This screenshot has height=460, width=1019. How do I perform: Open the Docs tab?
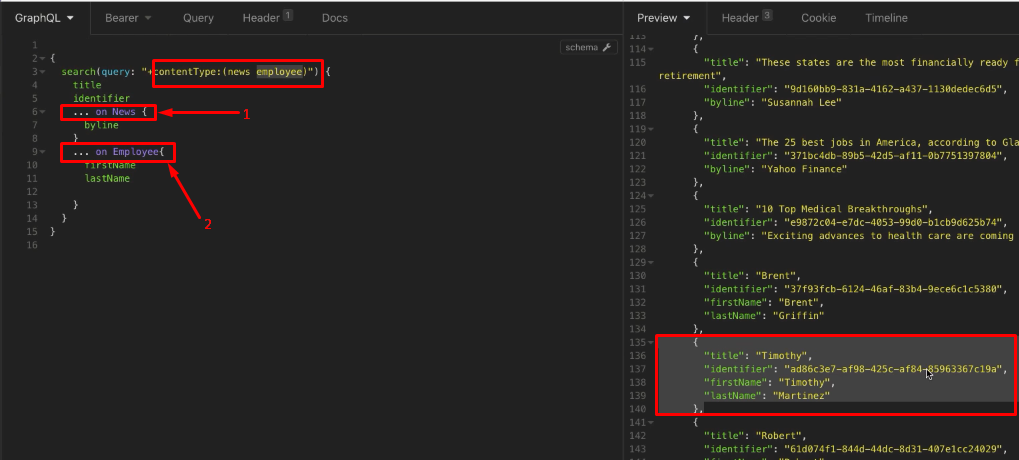[x=335, y=18]
